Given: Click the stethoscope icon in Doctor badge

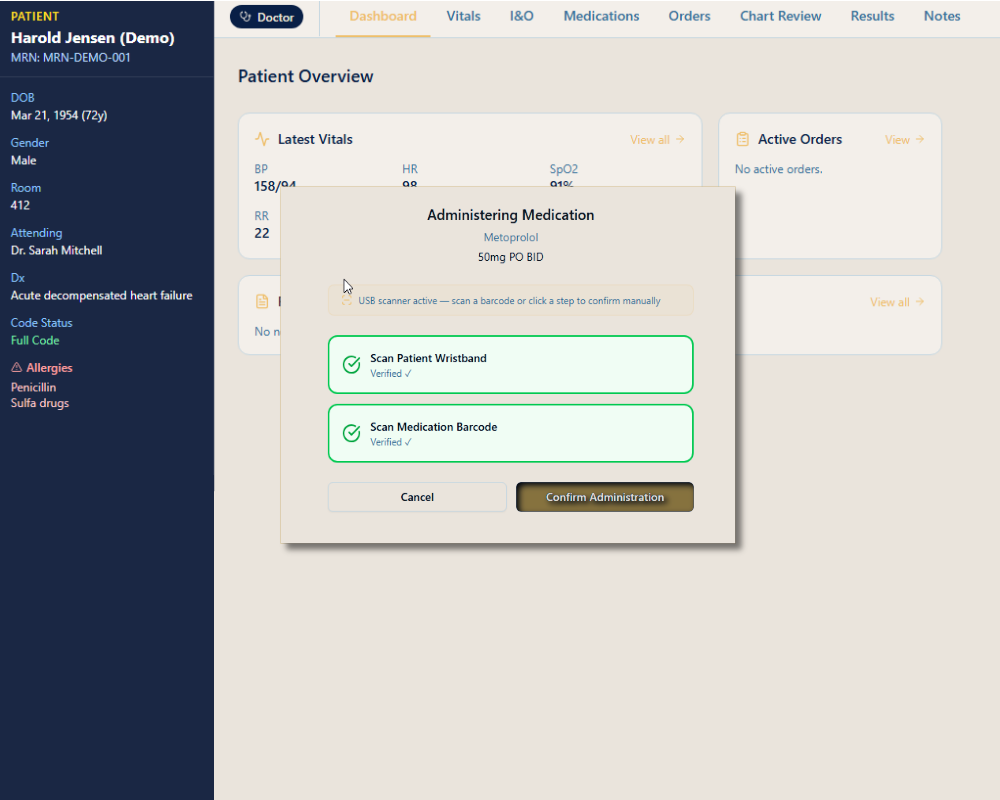Looking at the screenshot, I should click(246, 17).
